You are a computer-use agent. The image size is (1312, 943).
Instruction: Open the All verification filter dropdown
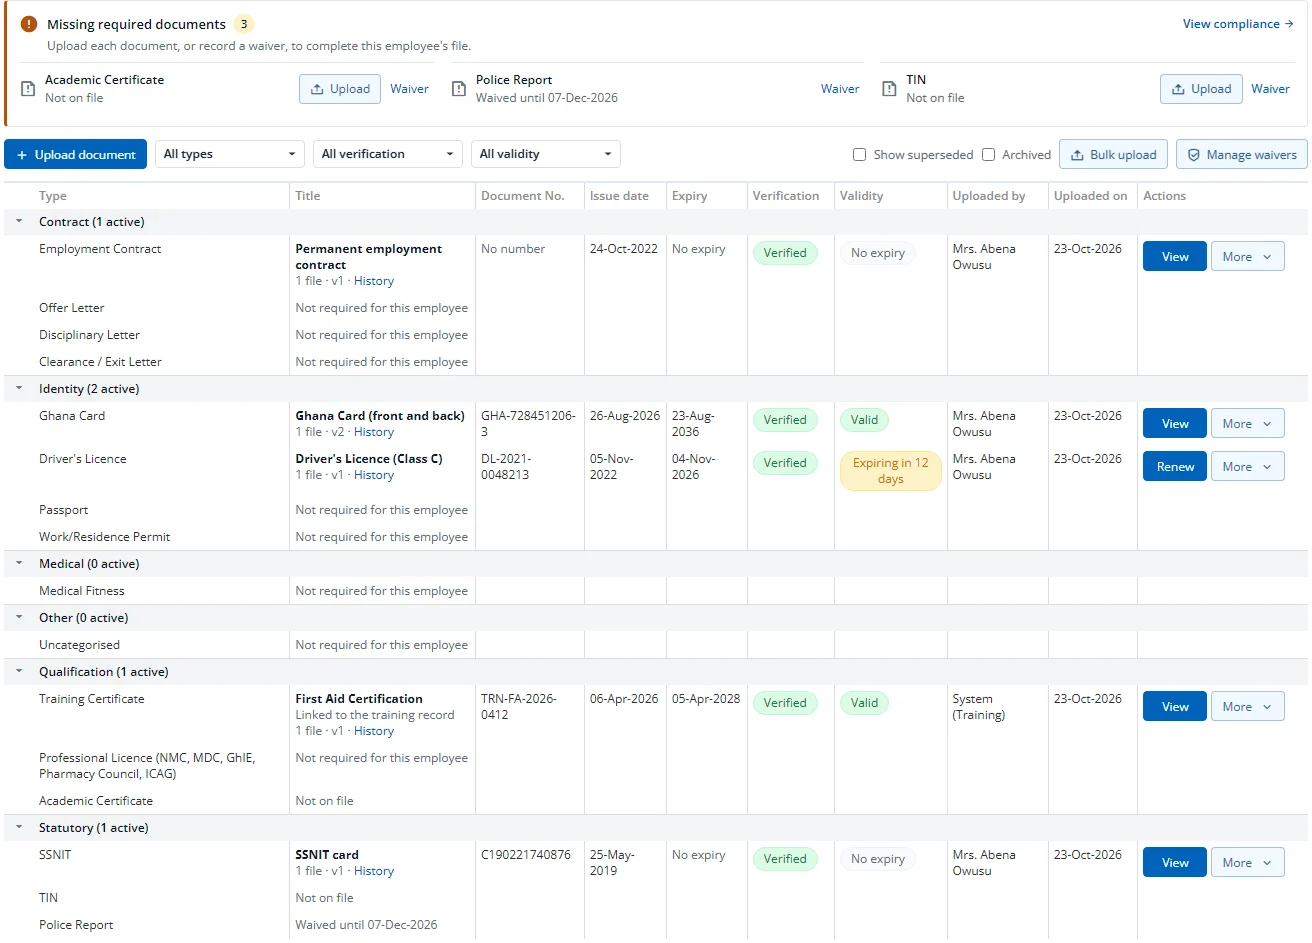point(387,154)
